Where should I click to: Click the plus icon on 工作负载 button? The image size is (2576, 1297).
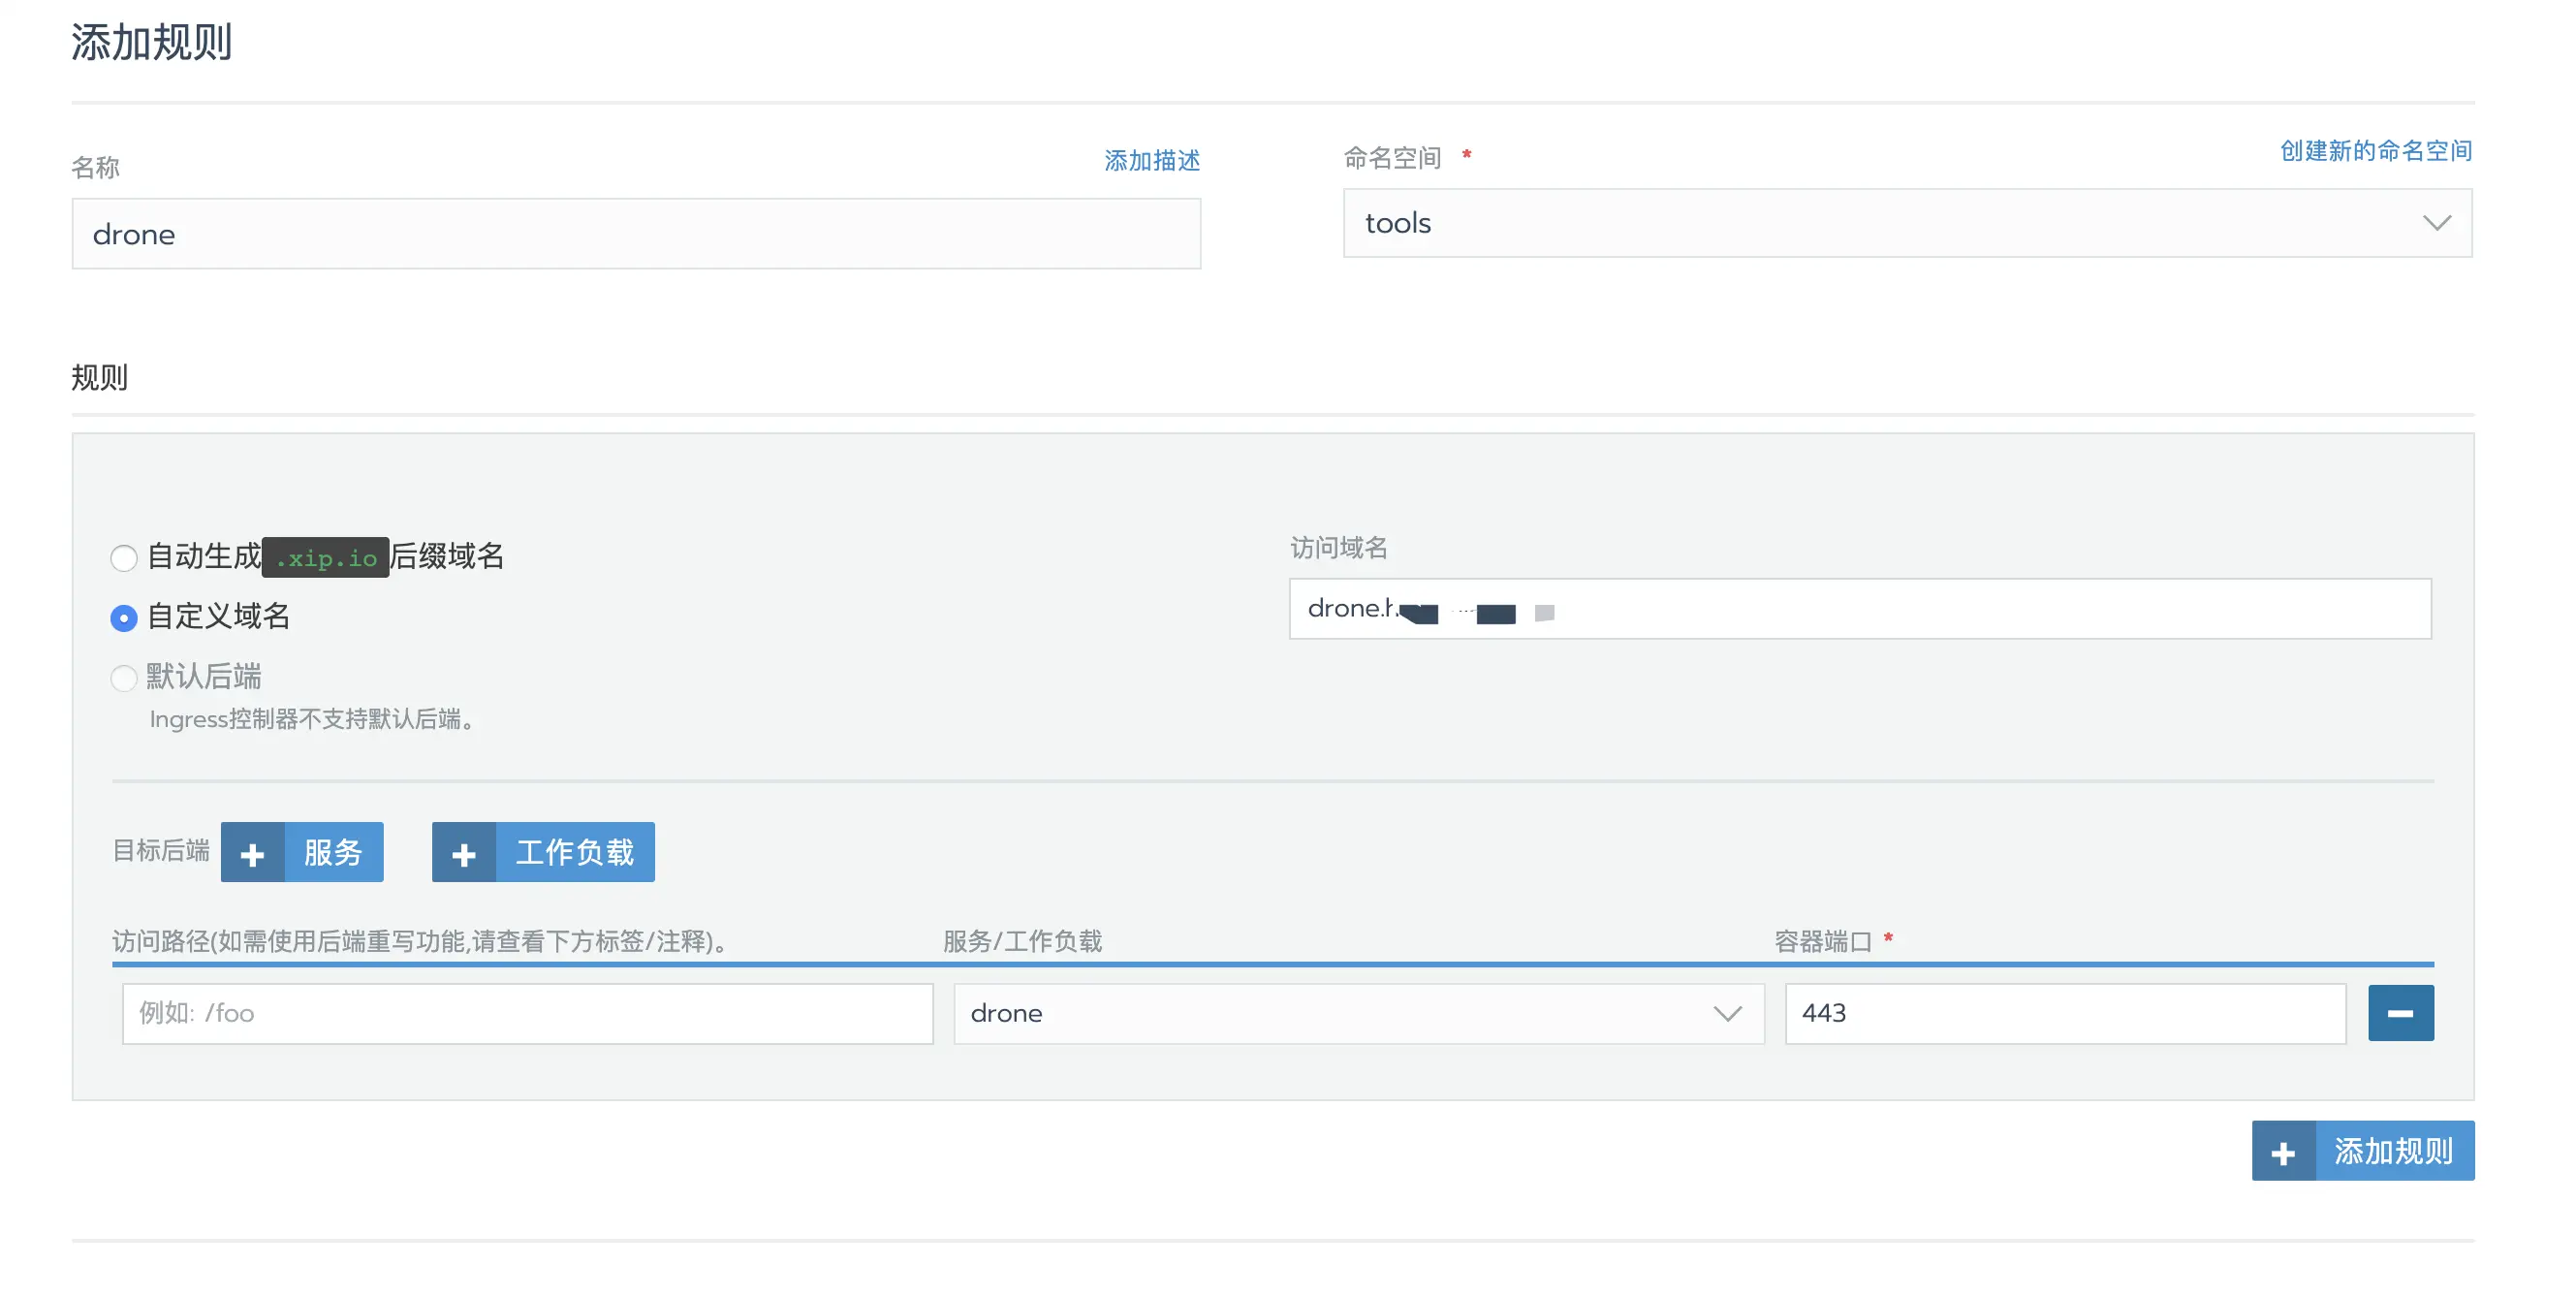point(464,853)
